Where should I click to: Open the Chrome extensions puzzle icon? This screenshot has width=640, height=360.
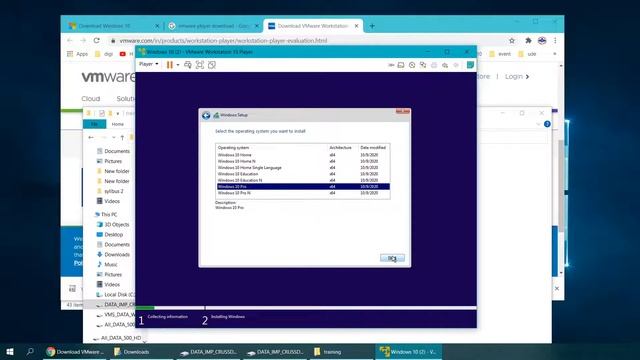point(528,40)
